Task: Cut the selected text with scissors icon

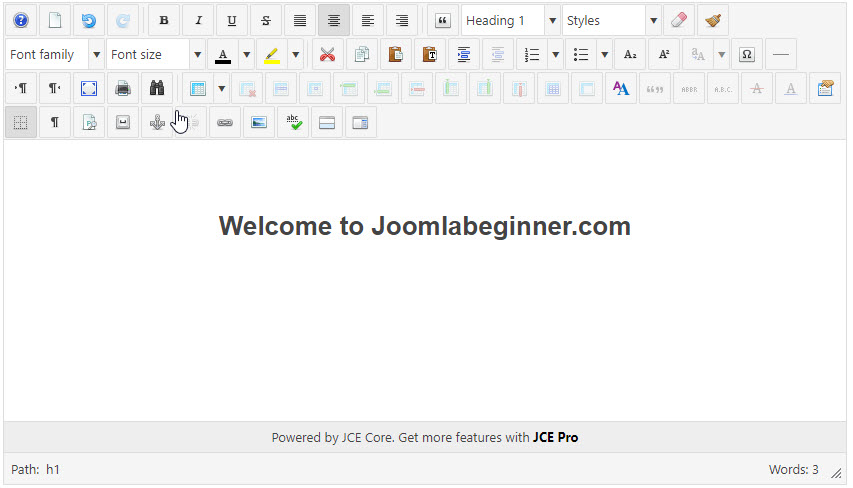Action: 327,54
